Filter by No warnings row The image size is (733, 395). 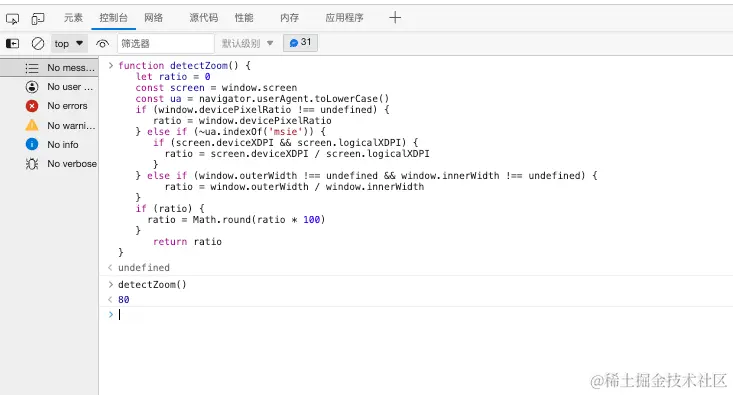[49, 125]
